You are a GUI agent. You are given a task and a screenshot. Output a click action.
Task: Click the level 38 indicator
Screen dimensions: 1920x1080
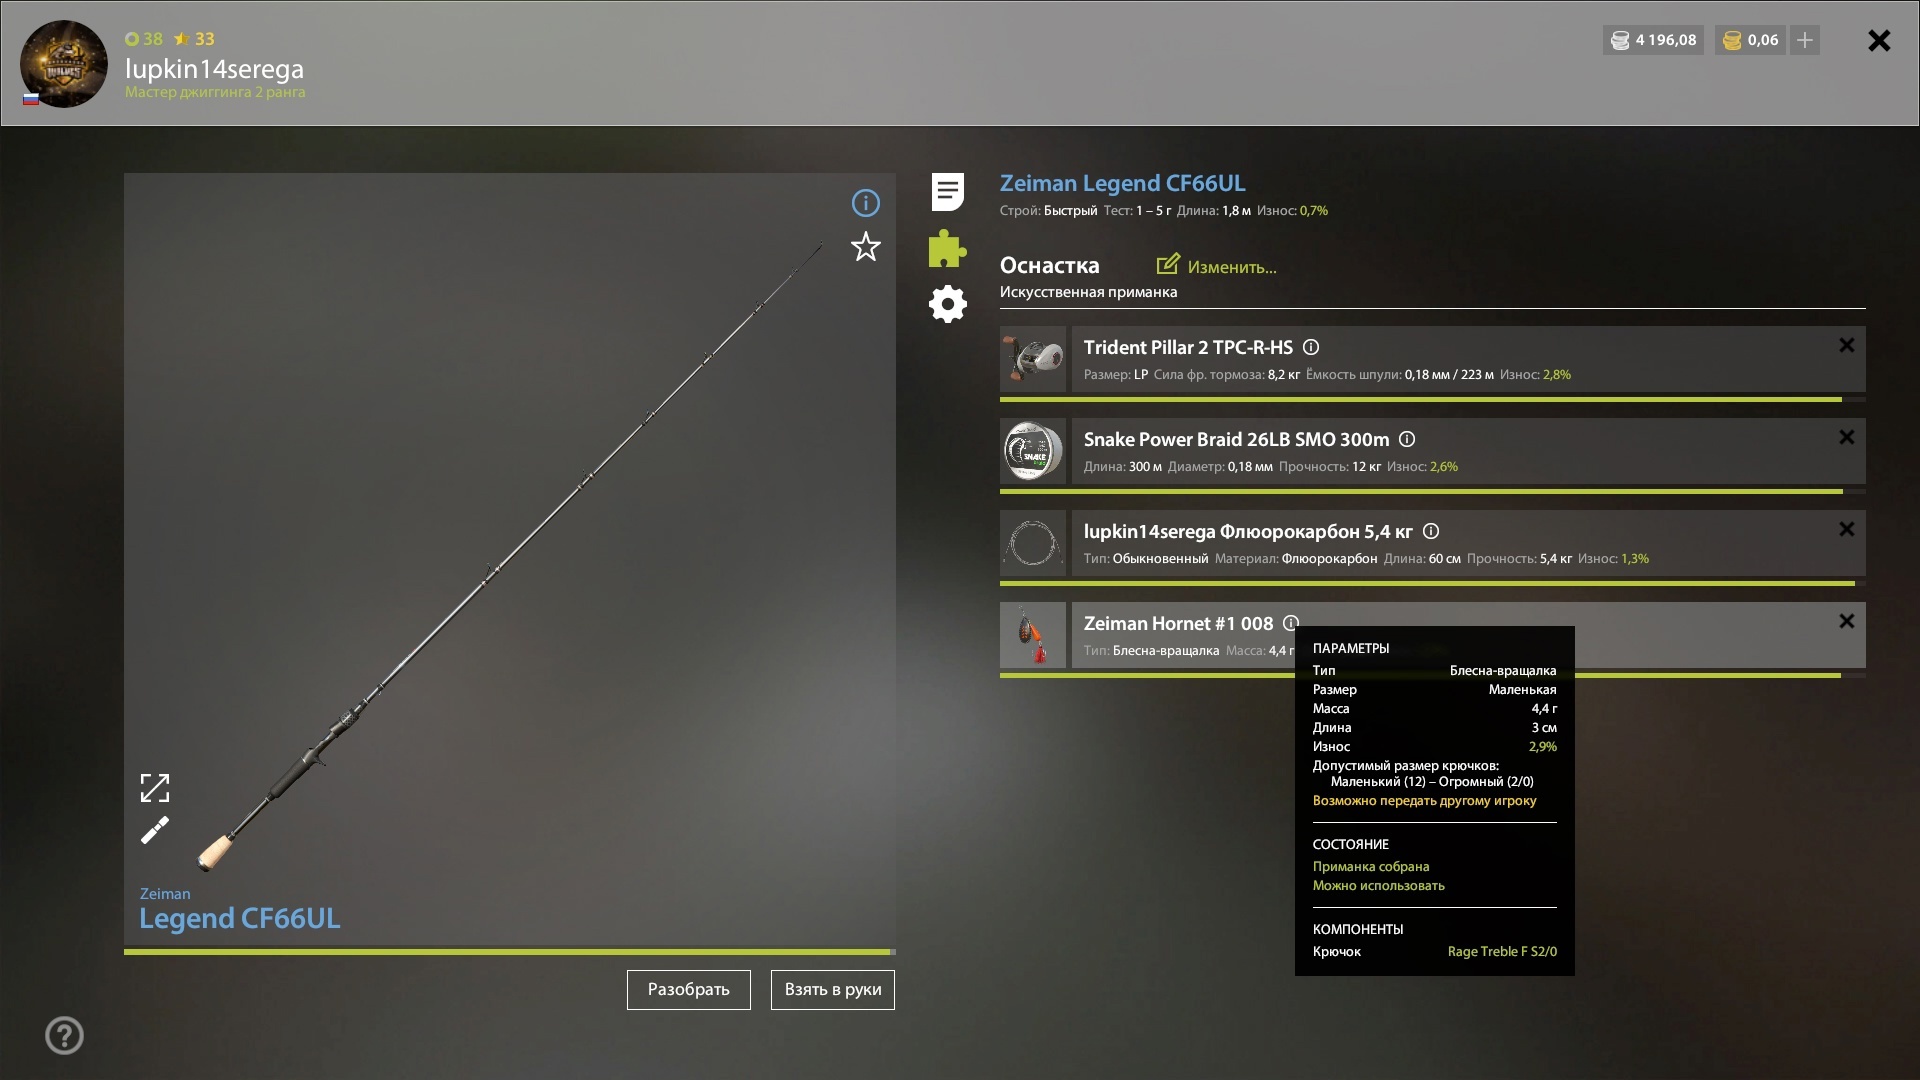tap(144, 39)
